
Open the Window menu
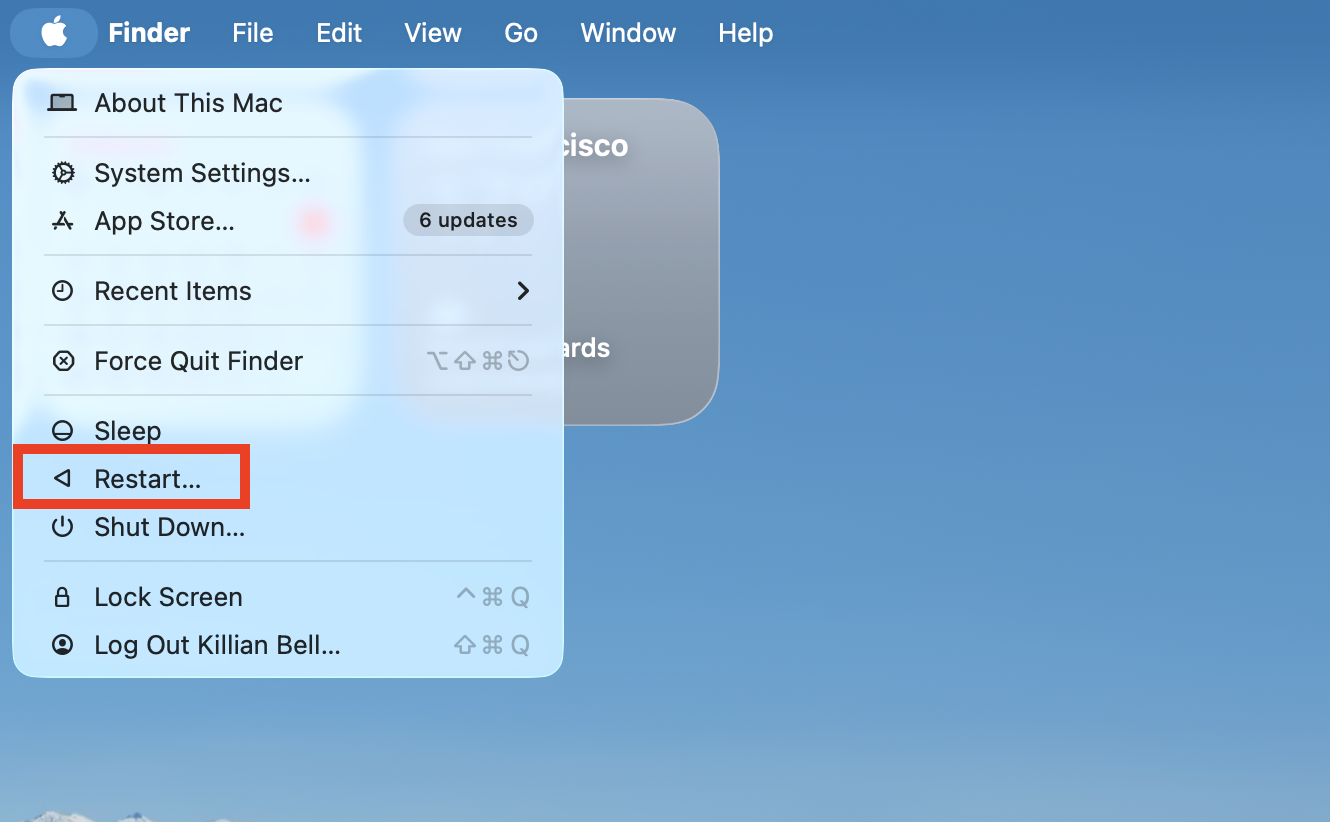[627, 33]
